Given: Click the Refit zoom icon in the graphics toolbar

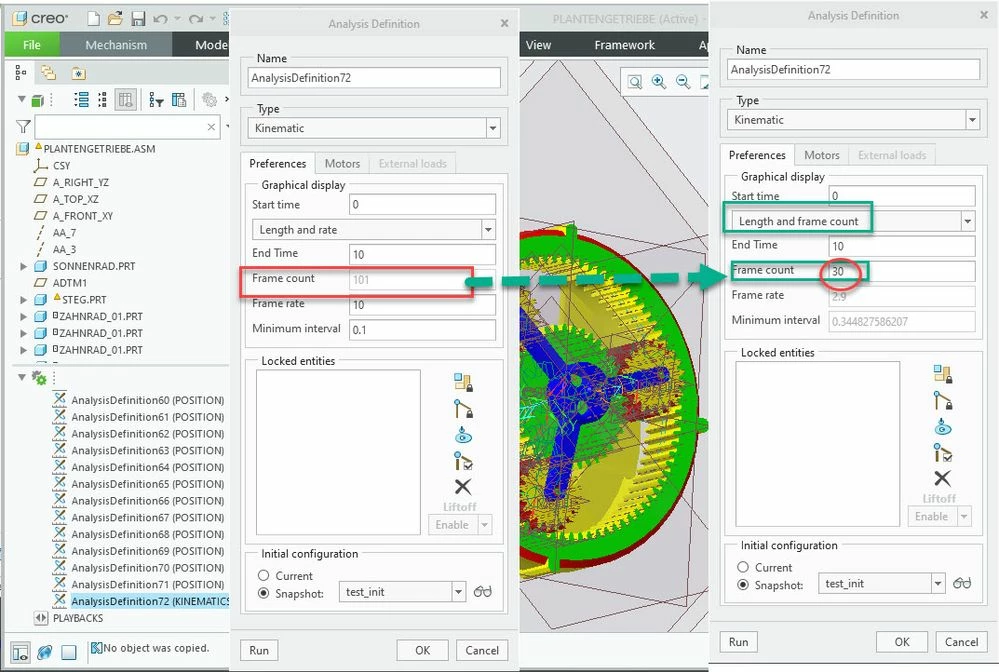Looking at the screenshot, I should pyautogui.click(x=635, y=82).
